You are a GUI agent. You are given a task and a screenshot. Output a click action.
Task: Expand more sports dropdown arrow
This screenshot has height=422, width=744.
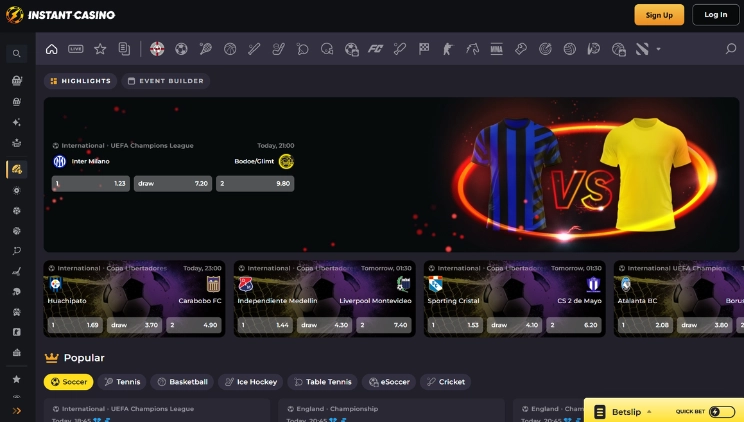pos(658,49)
